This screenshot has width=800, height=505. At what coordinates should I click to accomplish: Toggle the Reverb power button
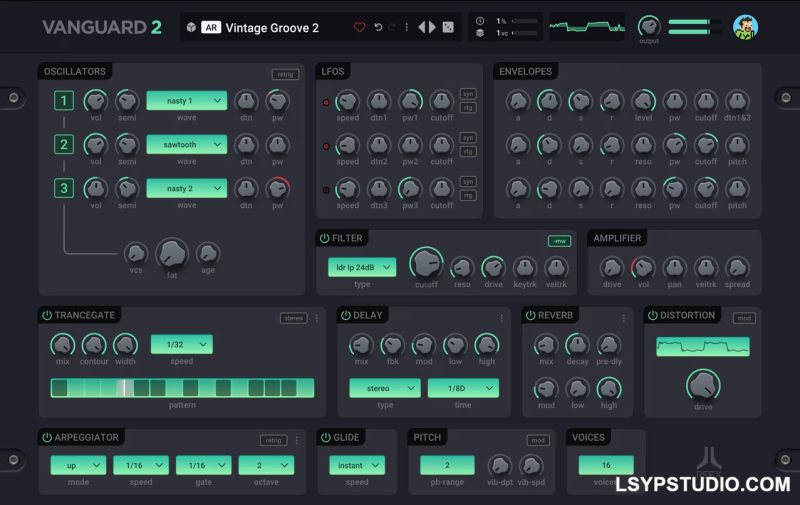[x=530, y=315]
